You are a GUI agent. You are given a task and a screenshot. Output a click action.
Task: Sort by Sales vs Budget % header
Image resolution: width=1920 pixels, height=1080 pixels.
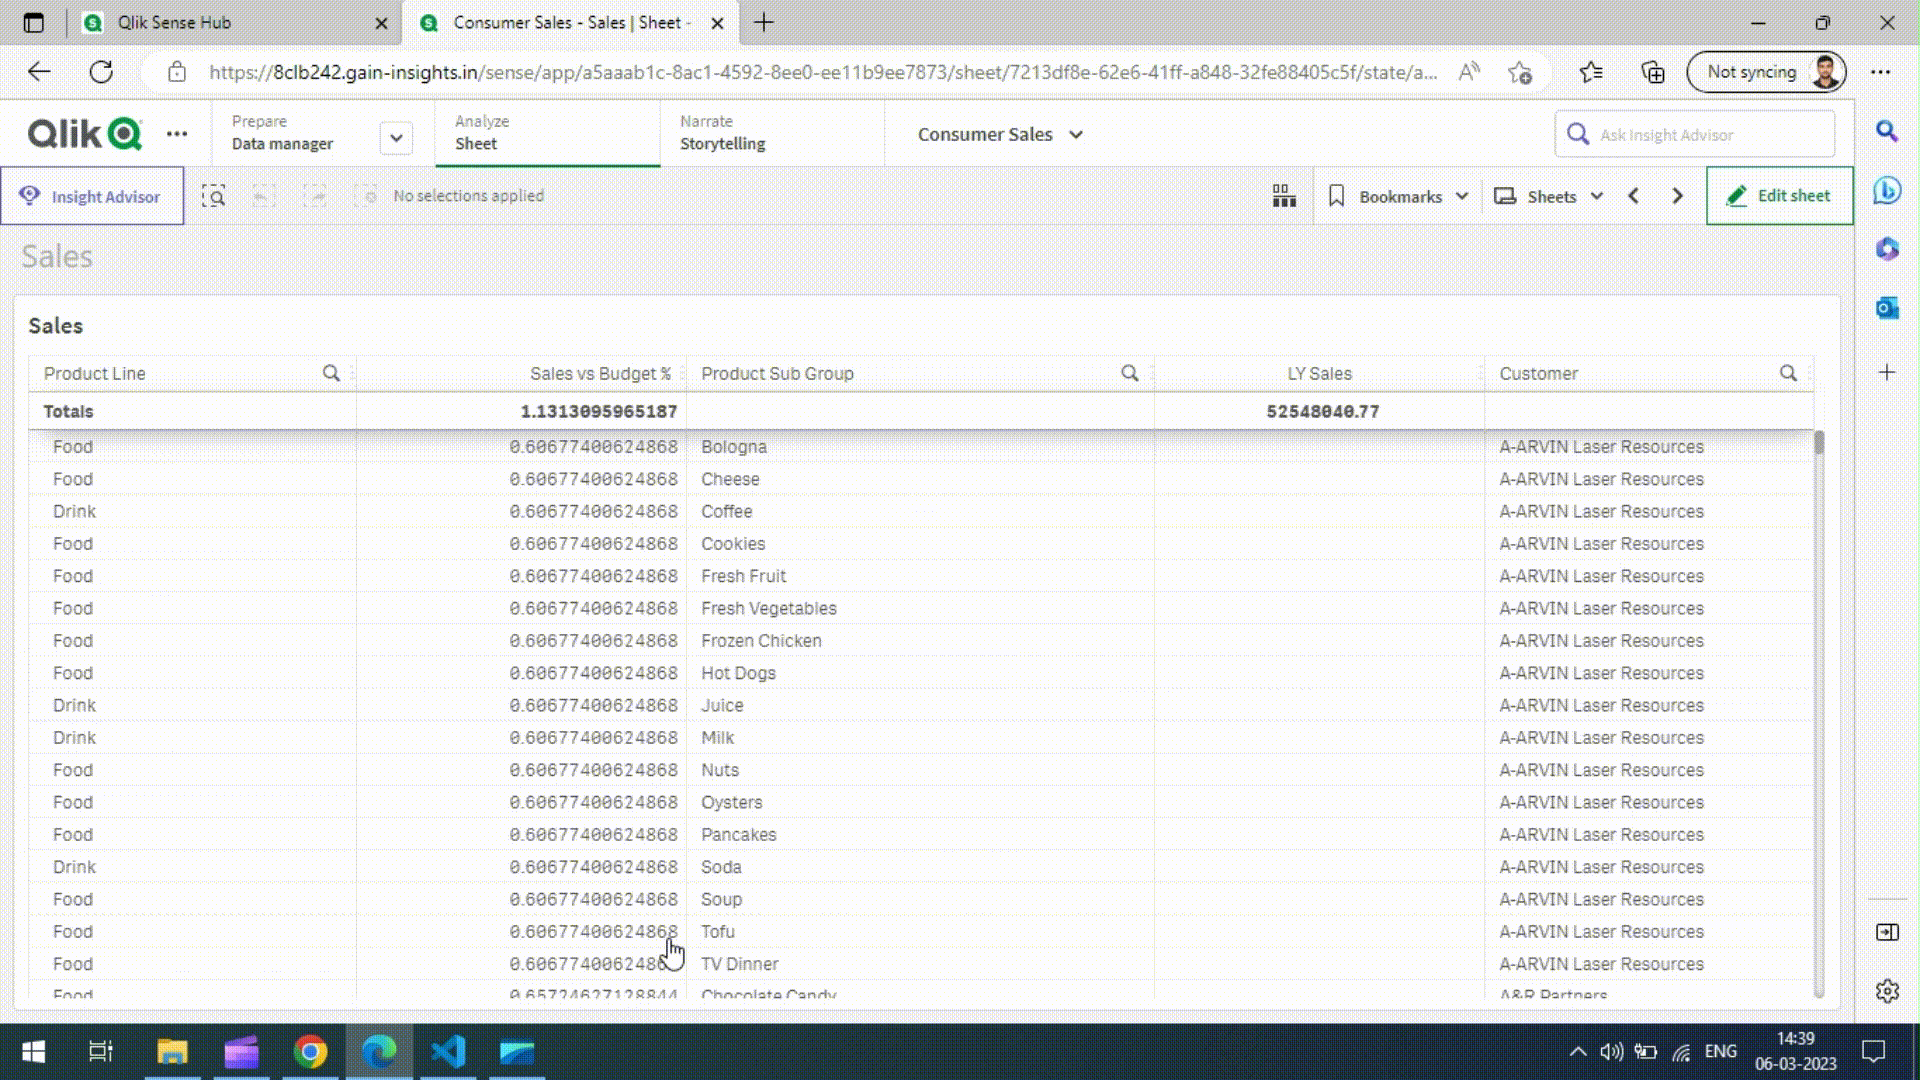(x=600, y=373)
